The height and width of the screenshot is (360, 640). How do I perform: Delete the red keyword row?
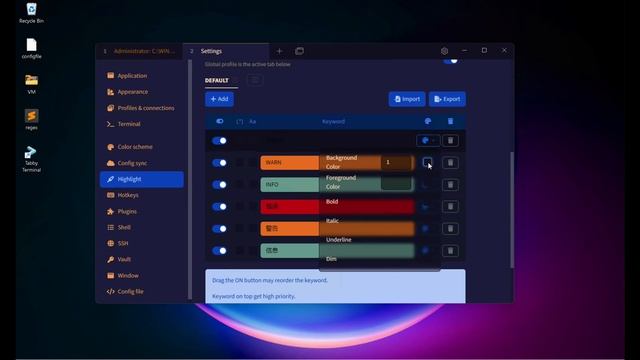point(450,207)
